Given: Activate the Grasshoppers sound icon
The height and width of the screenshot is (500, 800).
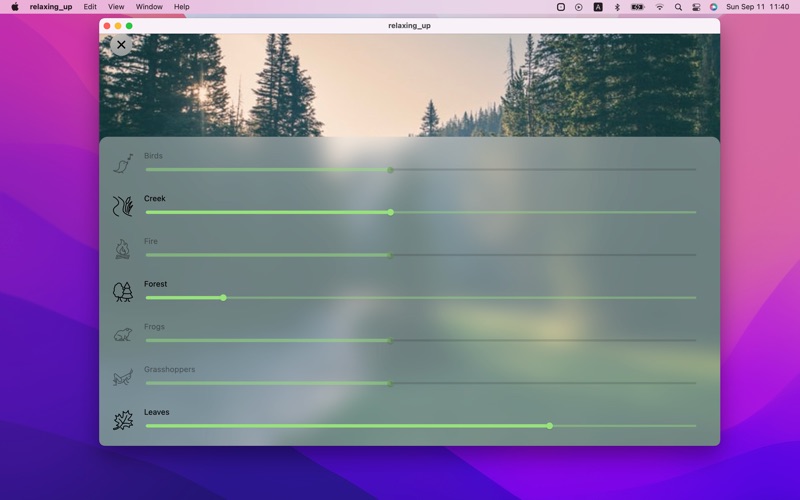Looking at the screenshot, I should [x=122, y=378].
